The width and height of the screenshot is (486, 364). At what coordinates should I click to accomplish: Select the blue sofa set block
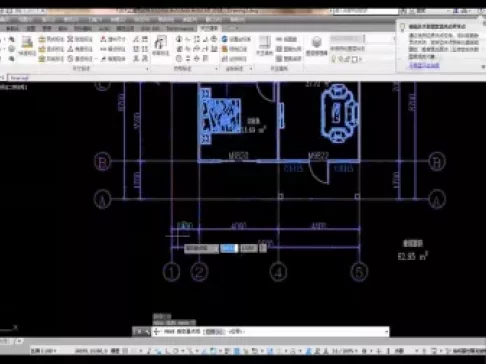coord(339,113)
